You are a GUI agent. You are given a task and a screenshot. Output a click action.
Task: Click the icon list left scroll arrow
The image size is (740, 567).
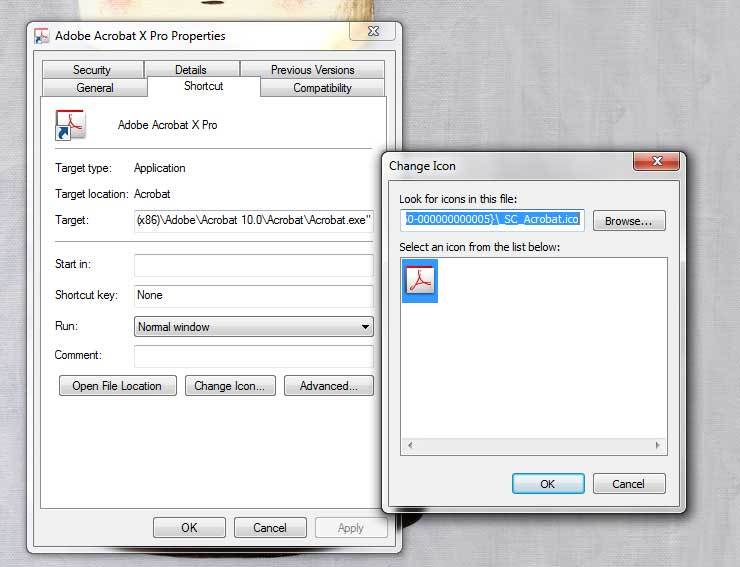(x=410, y=445)
